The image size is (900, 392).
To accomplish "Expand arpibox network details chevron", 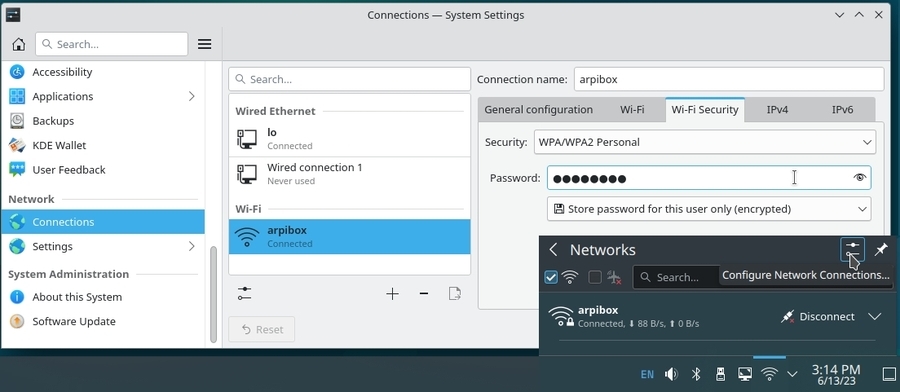I will tap(874, 317).
